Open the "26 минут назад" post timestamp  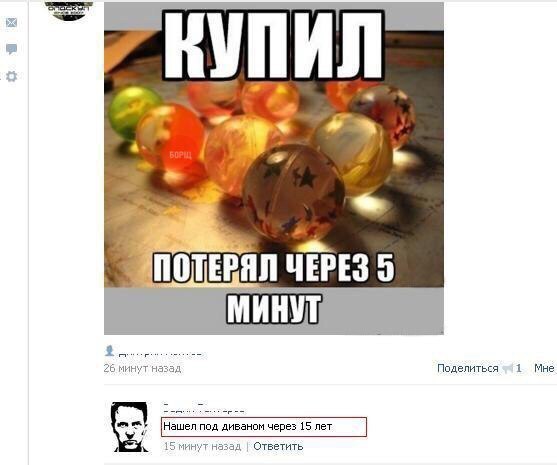142,368
